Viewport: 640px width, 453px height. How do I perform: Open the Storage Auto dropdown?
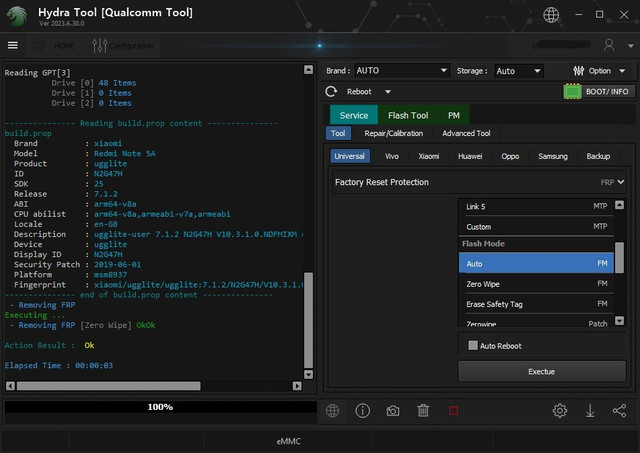(518, 71)
